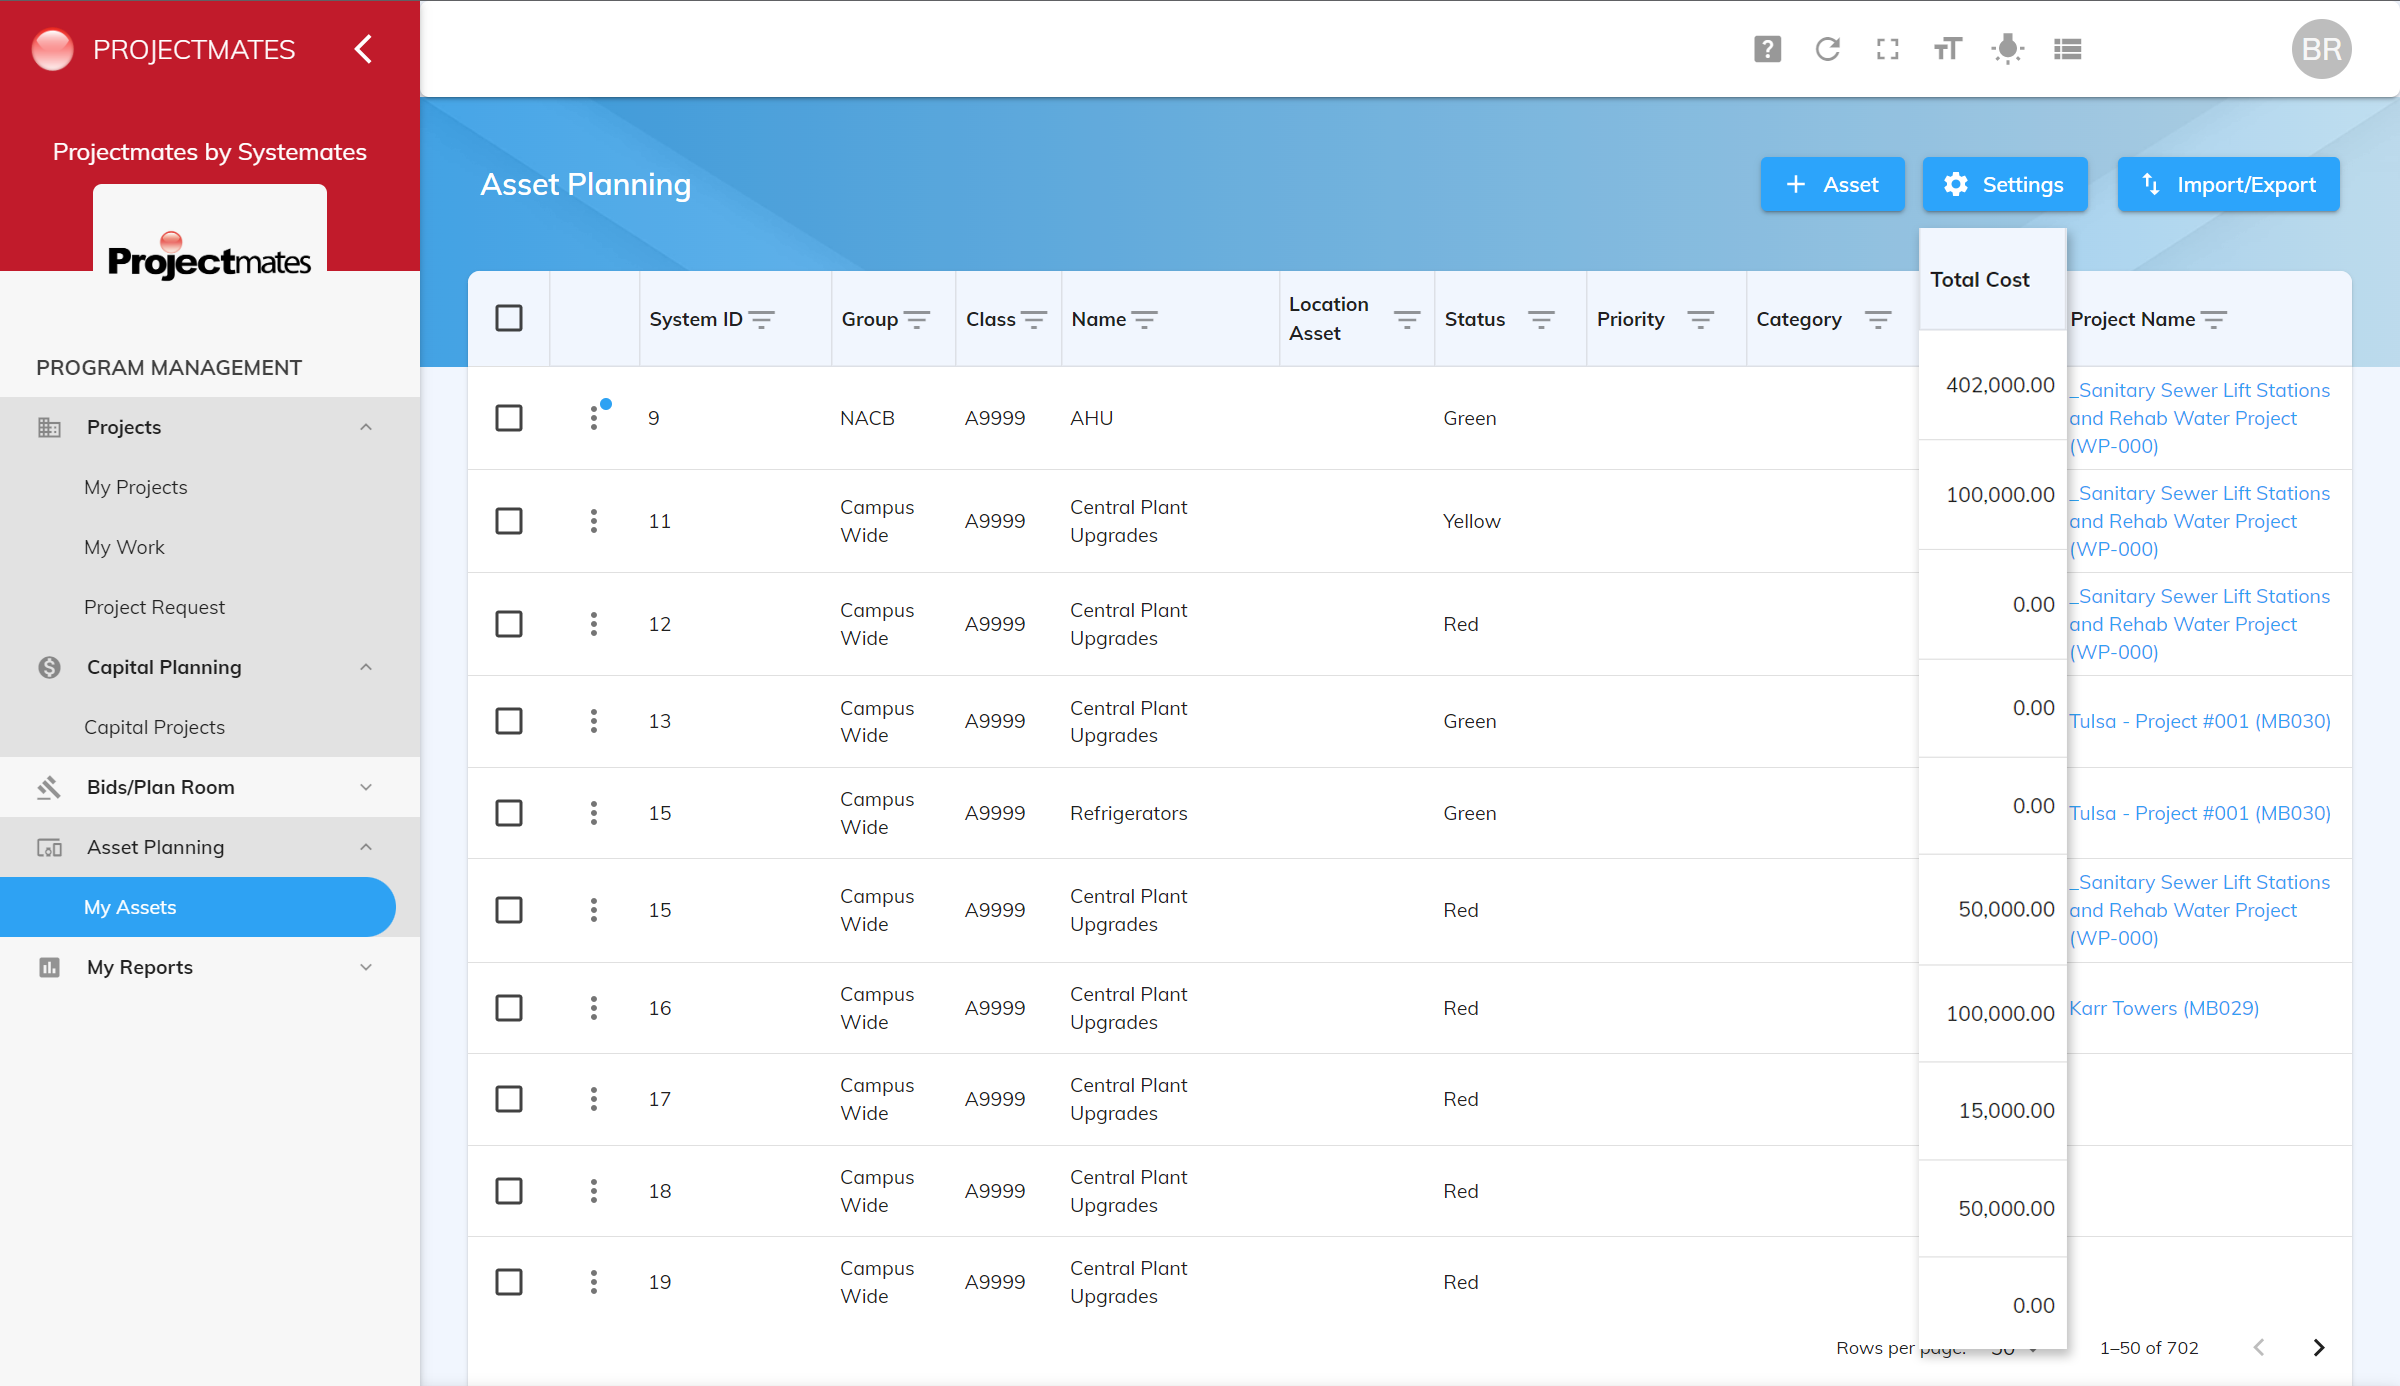
Task: Click the help question mark icon
Action: [1767, 49]
